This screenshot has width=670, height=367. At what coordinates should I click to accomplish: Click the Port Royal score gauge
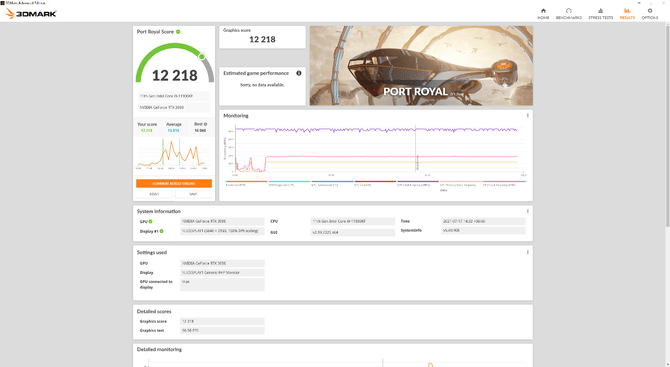pyautogui.click(x=174, y=63)
